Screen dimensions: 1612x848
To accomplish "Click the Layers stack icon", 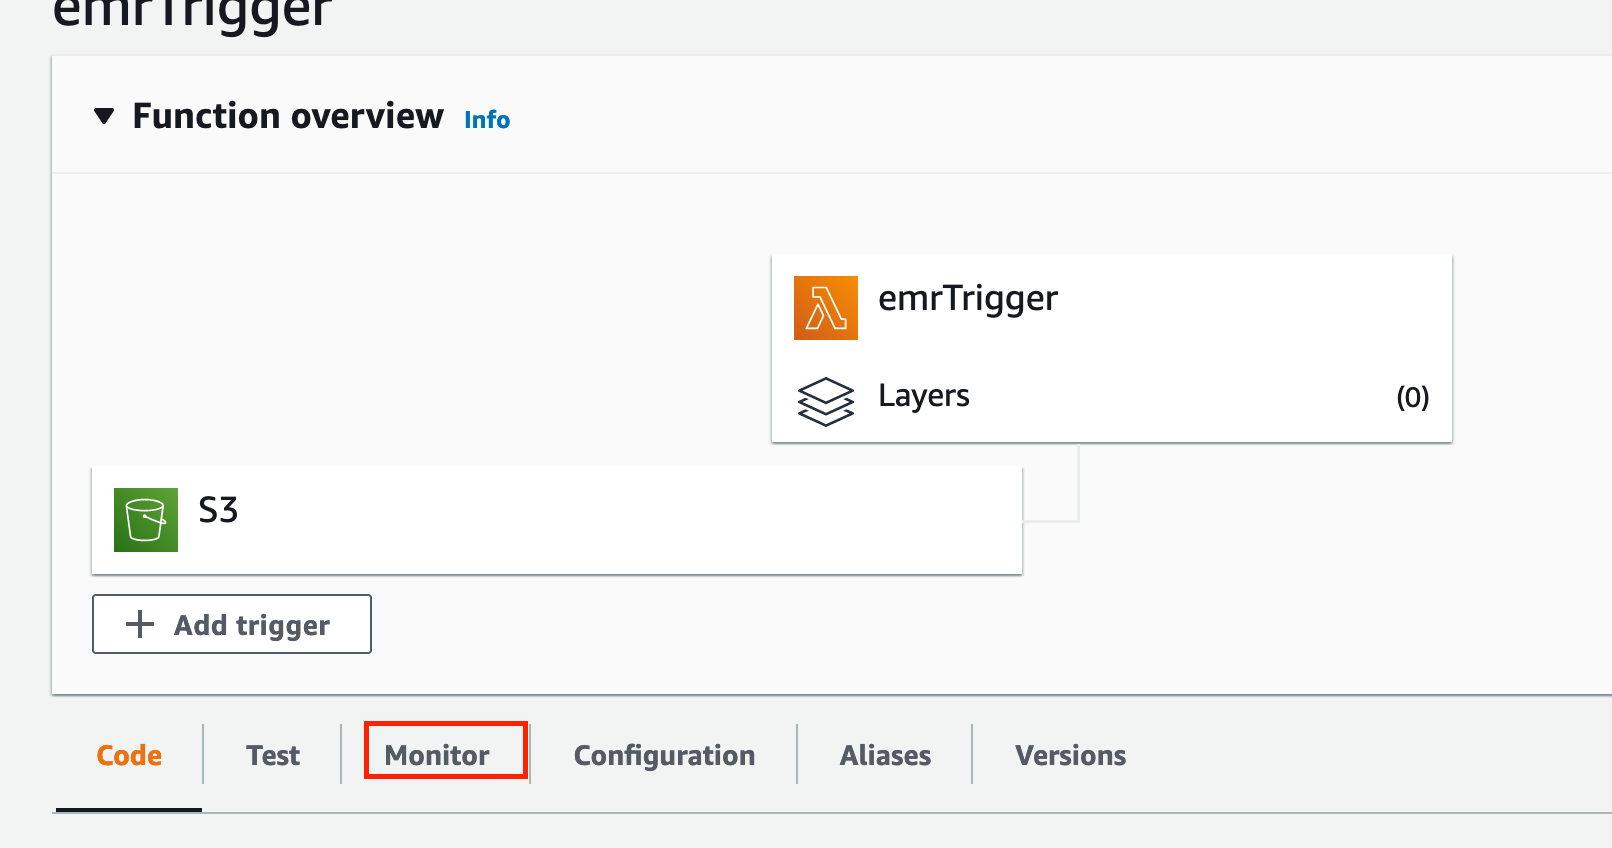I will pyautogui.click(x=825, y=401).
